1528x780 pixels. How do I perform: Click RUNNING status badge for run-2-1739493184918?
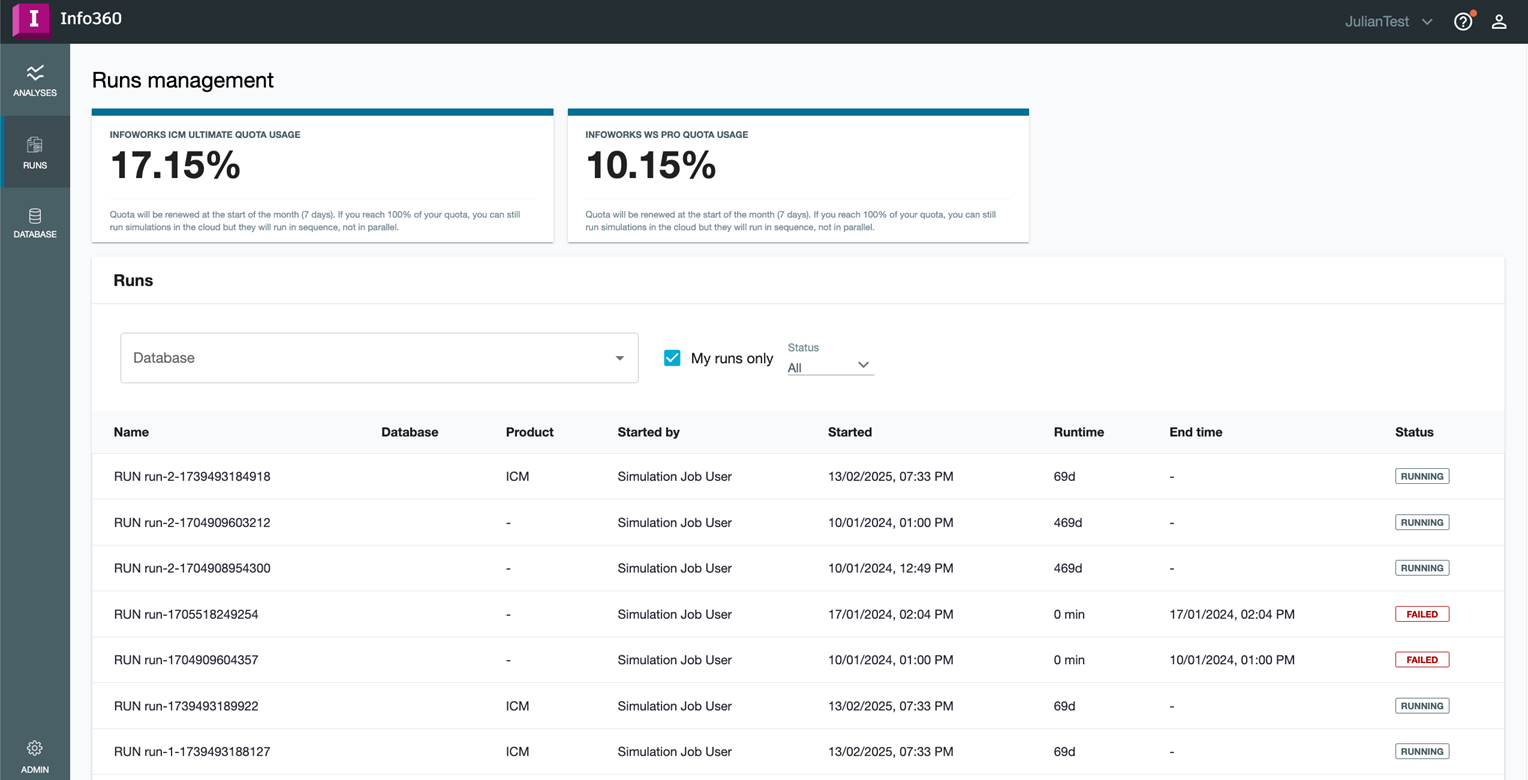click(x=1422, y=476)
